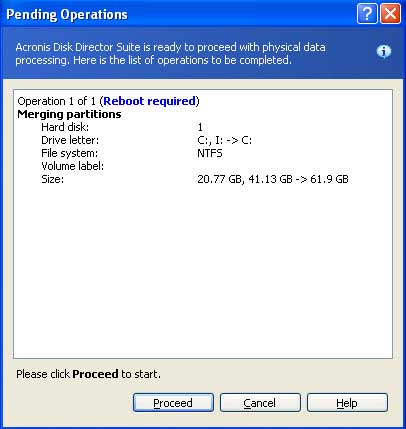The width and height of the screenshot is (406, 429).
Task: Open the Help button at bottom
Action: click(x=347, y=403)
